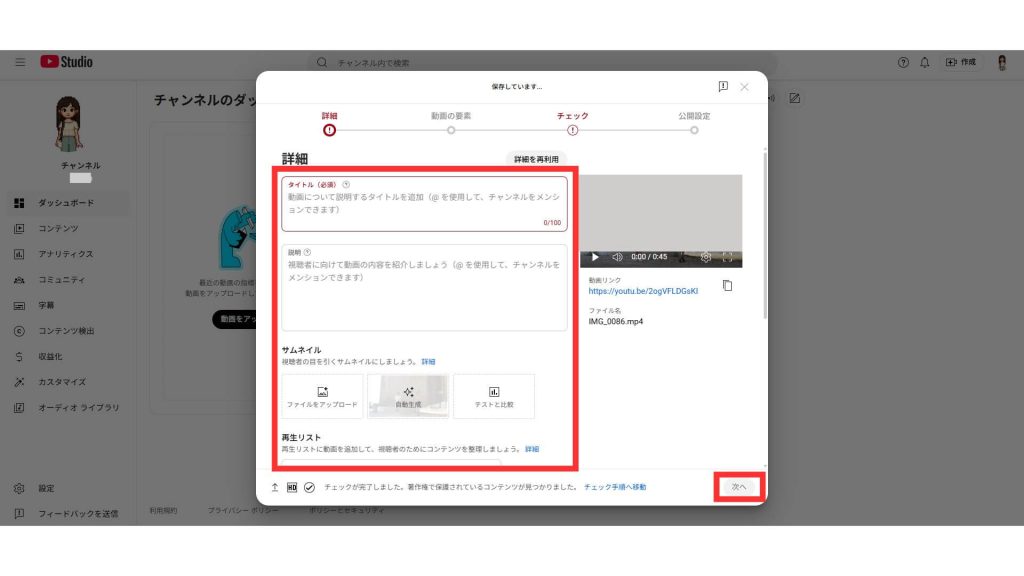Play the video preview
The image size is (1024, 576).
[x=596, y=257]
